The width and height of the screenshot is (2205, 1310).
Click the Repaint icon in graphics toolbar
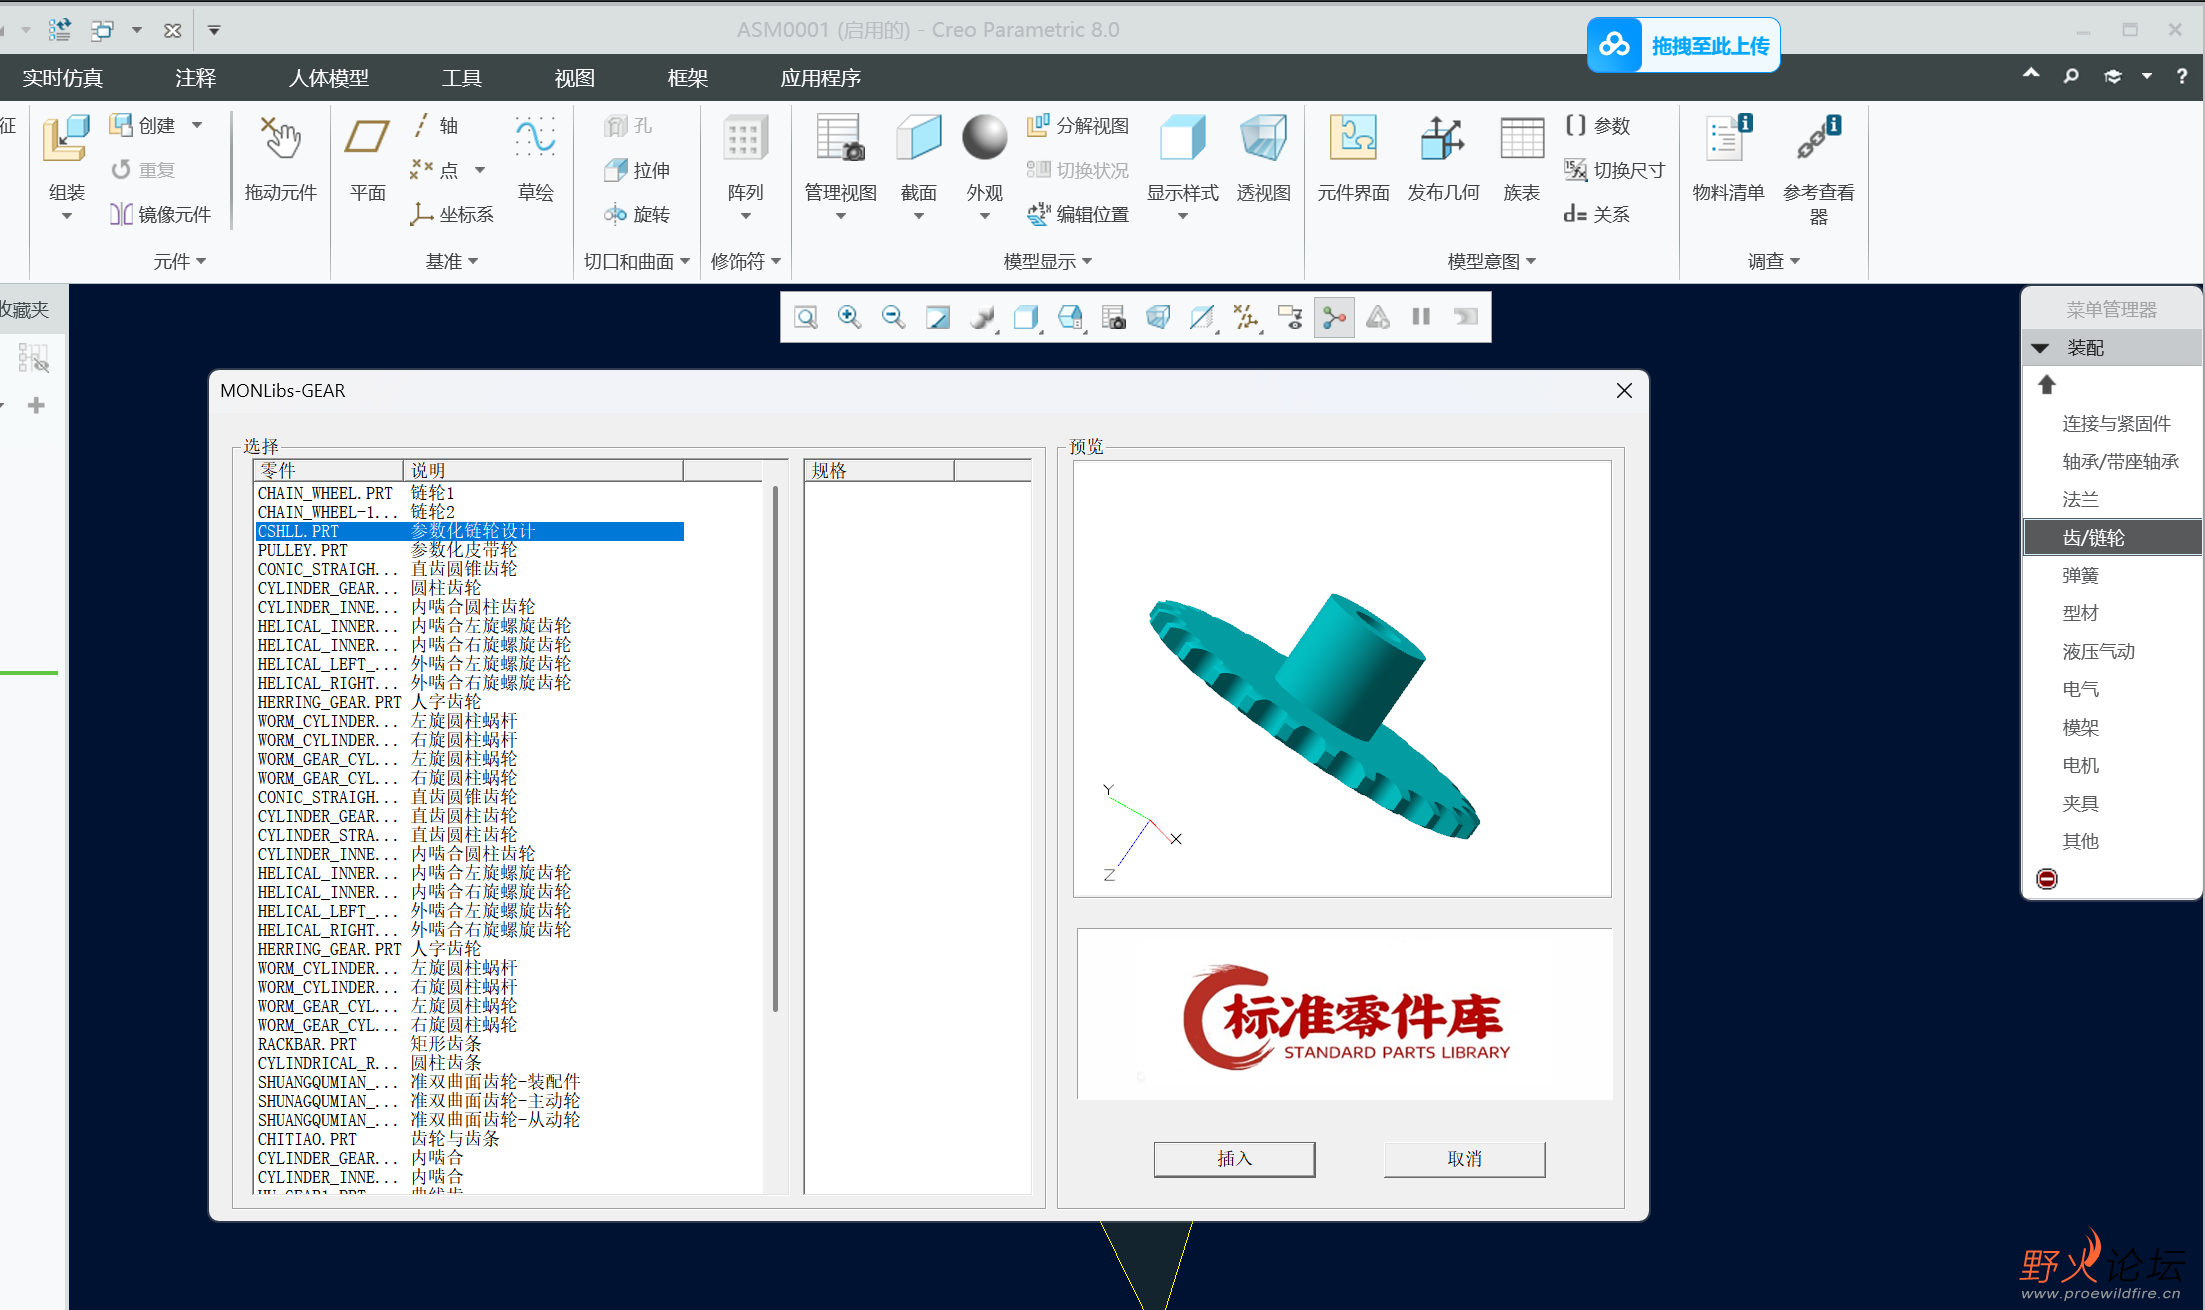click(938, 318)
